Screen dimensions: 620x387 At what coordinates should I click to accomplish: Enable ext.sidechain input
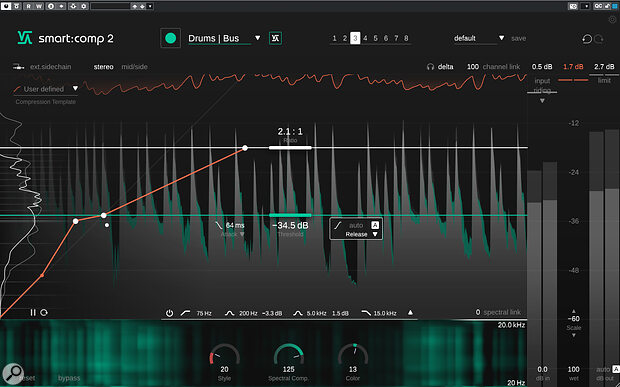(x=51, y=67)
